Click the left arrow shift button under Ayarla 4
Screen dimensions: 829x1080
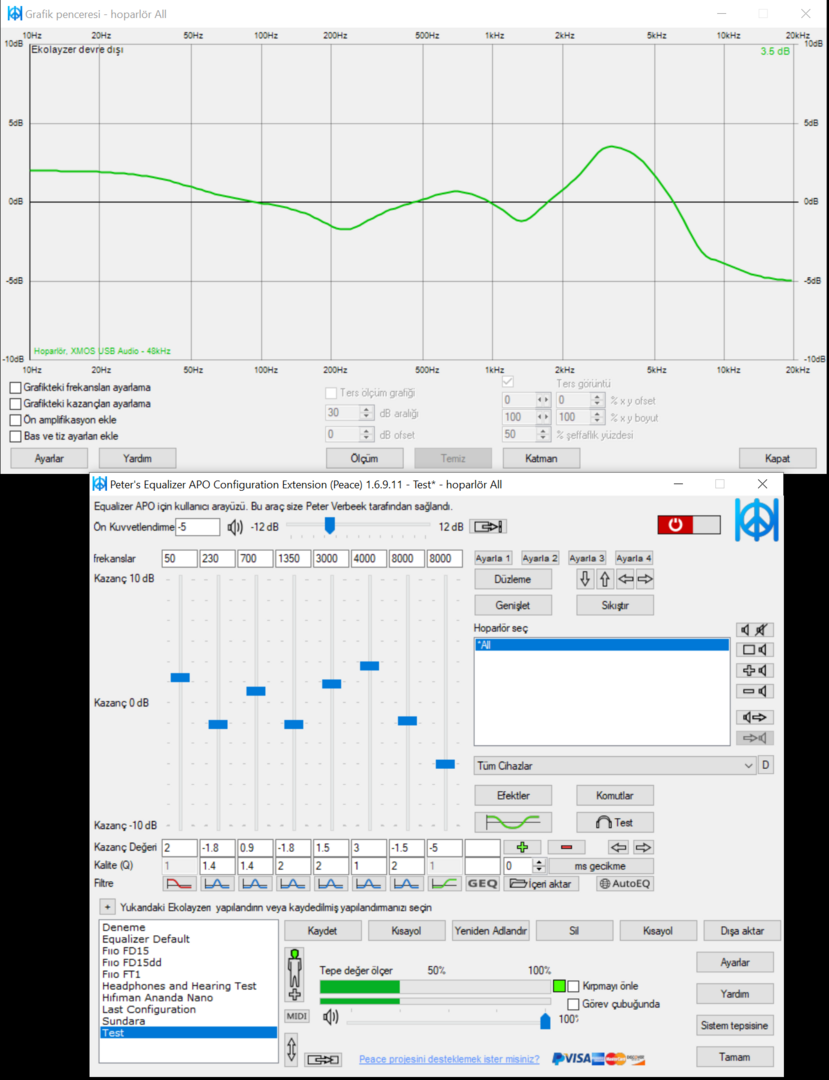[x=625, y=579]
